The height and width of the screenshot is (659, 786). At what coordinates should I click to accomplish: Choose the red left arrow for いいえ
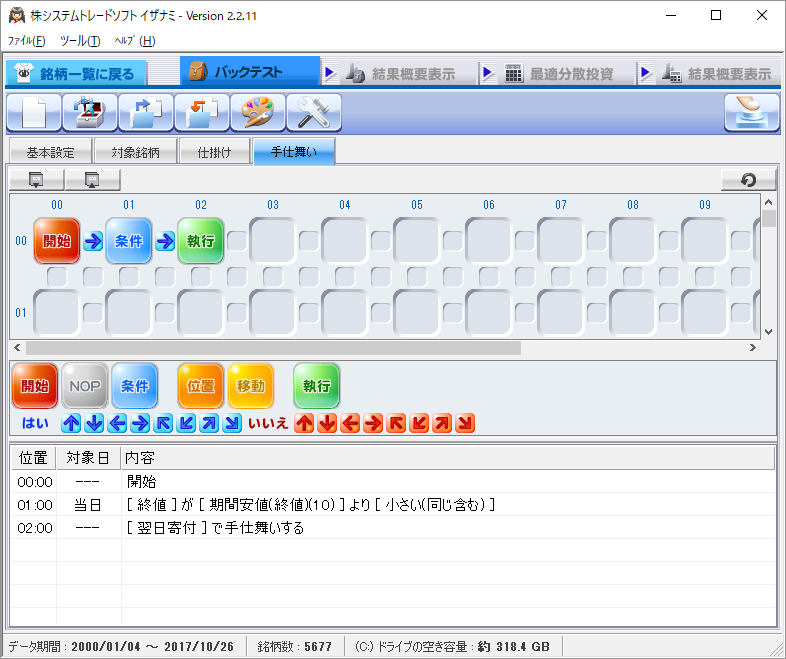pyautogui.click(x=350, y=423)
